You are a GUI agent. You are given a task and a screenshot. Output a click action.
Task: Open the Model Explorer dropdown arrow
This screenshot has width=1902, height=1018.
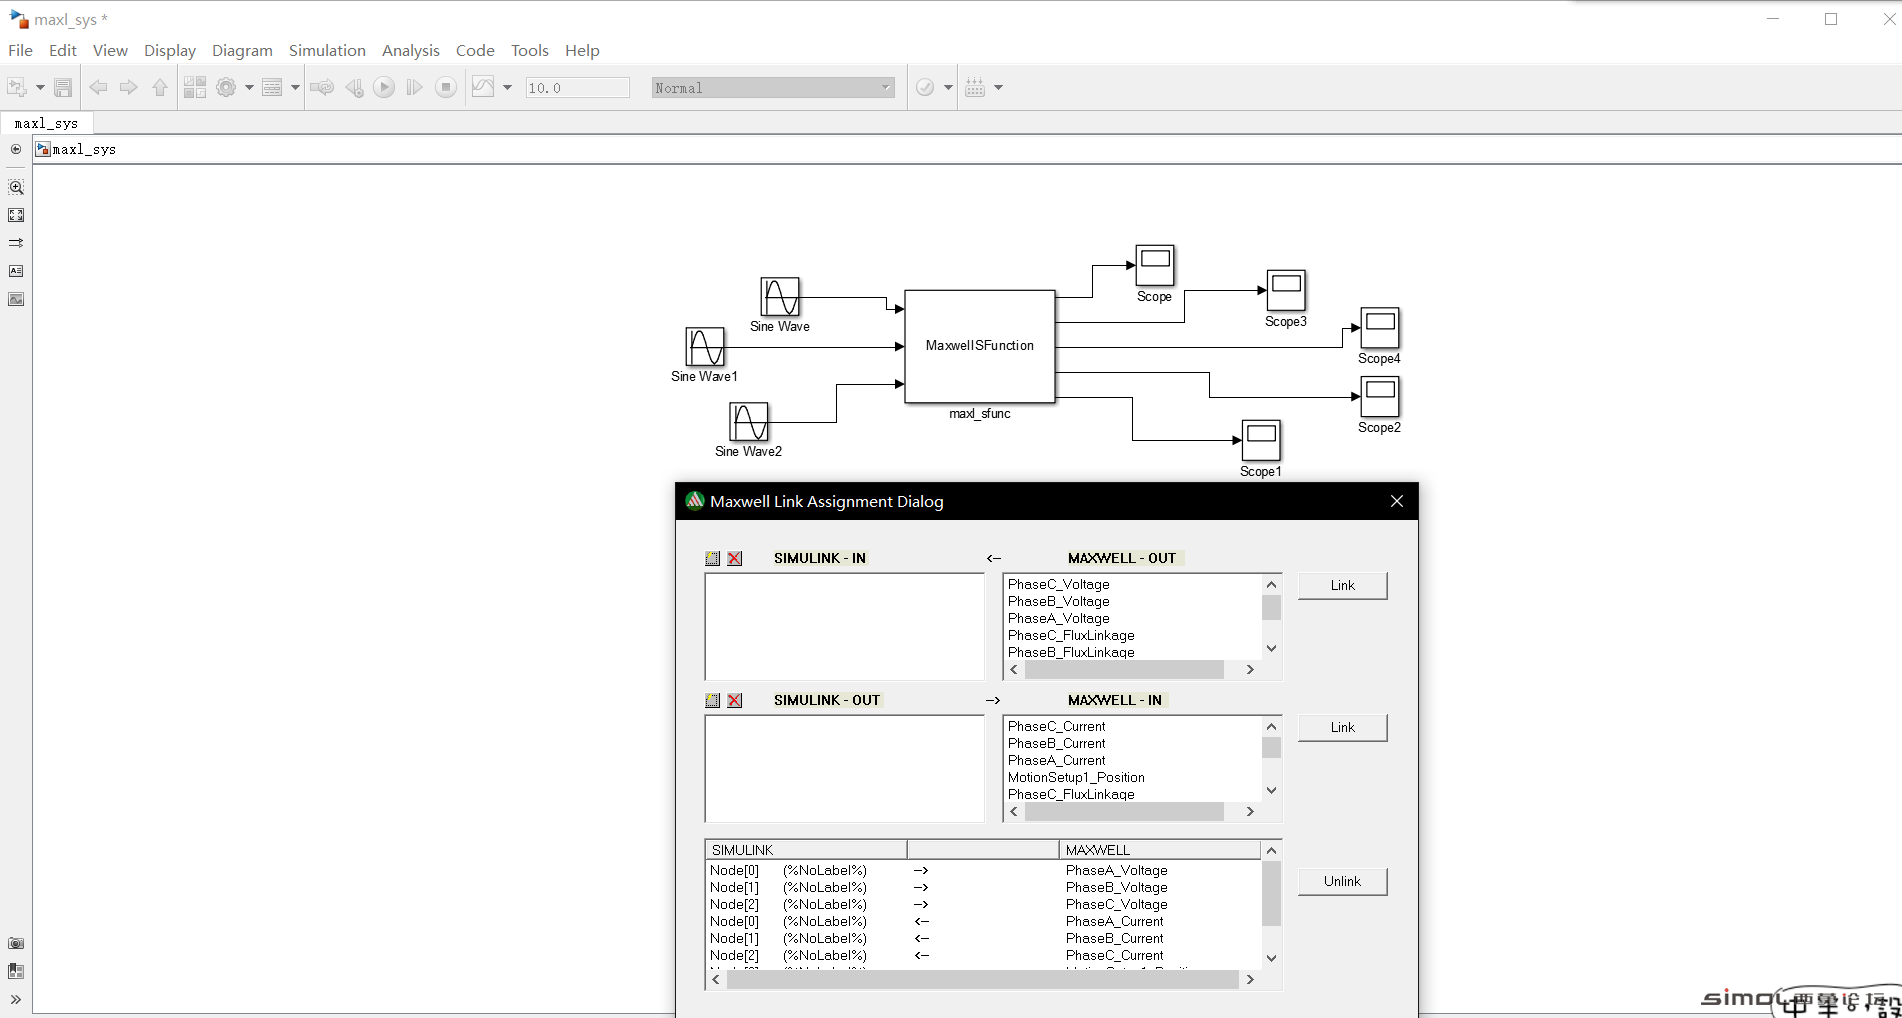point(295,88)
